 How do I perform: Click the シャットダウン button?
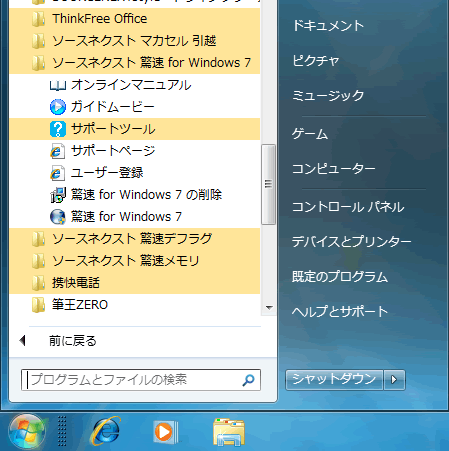(334, 380)
